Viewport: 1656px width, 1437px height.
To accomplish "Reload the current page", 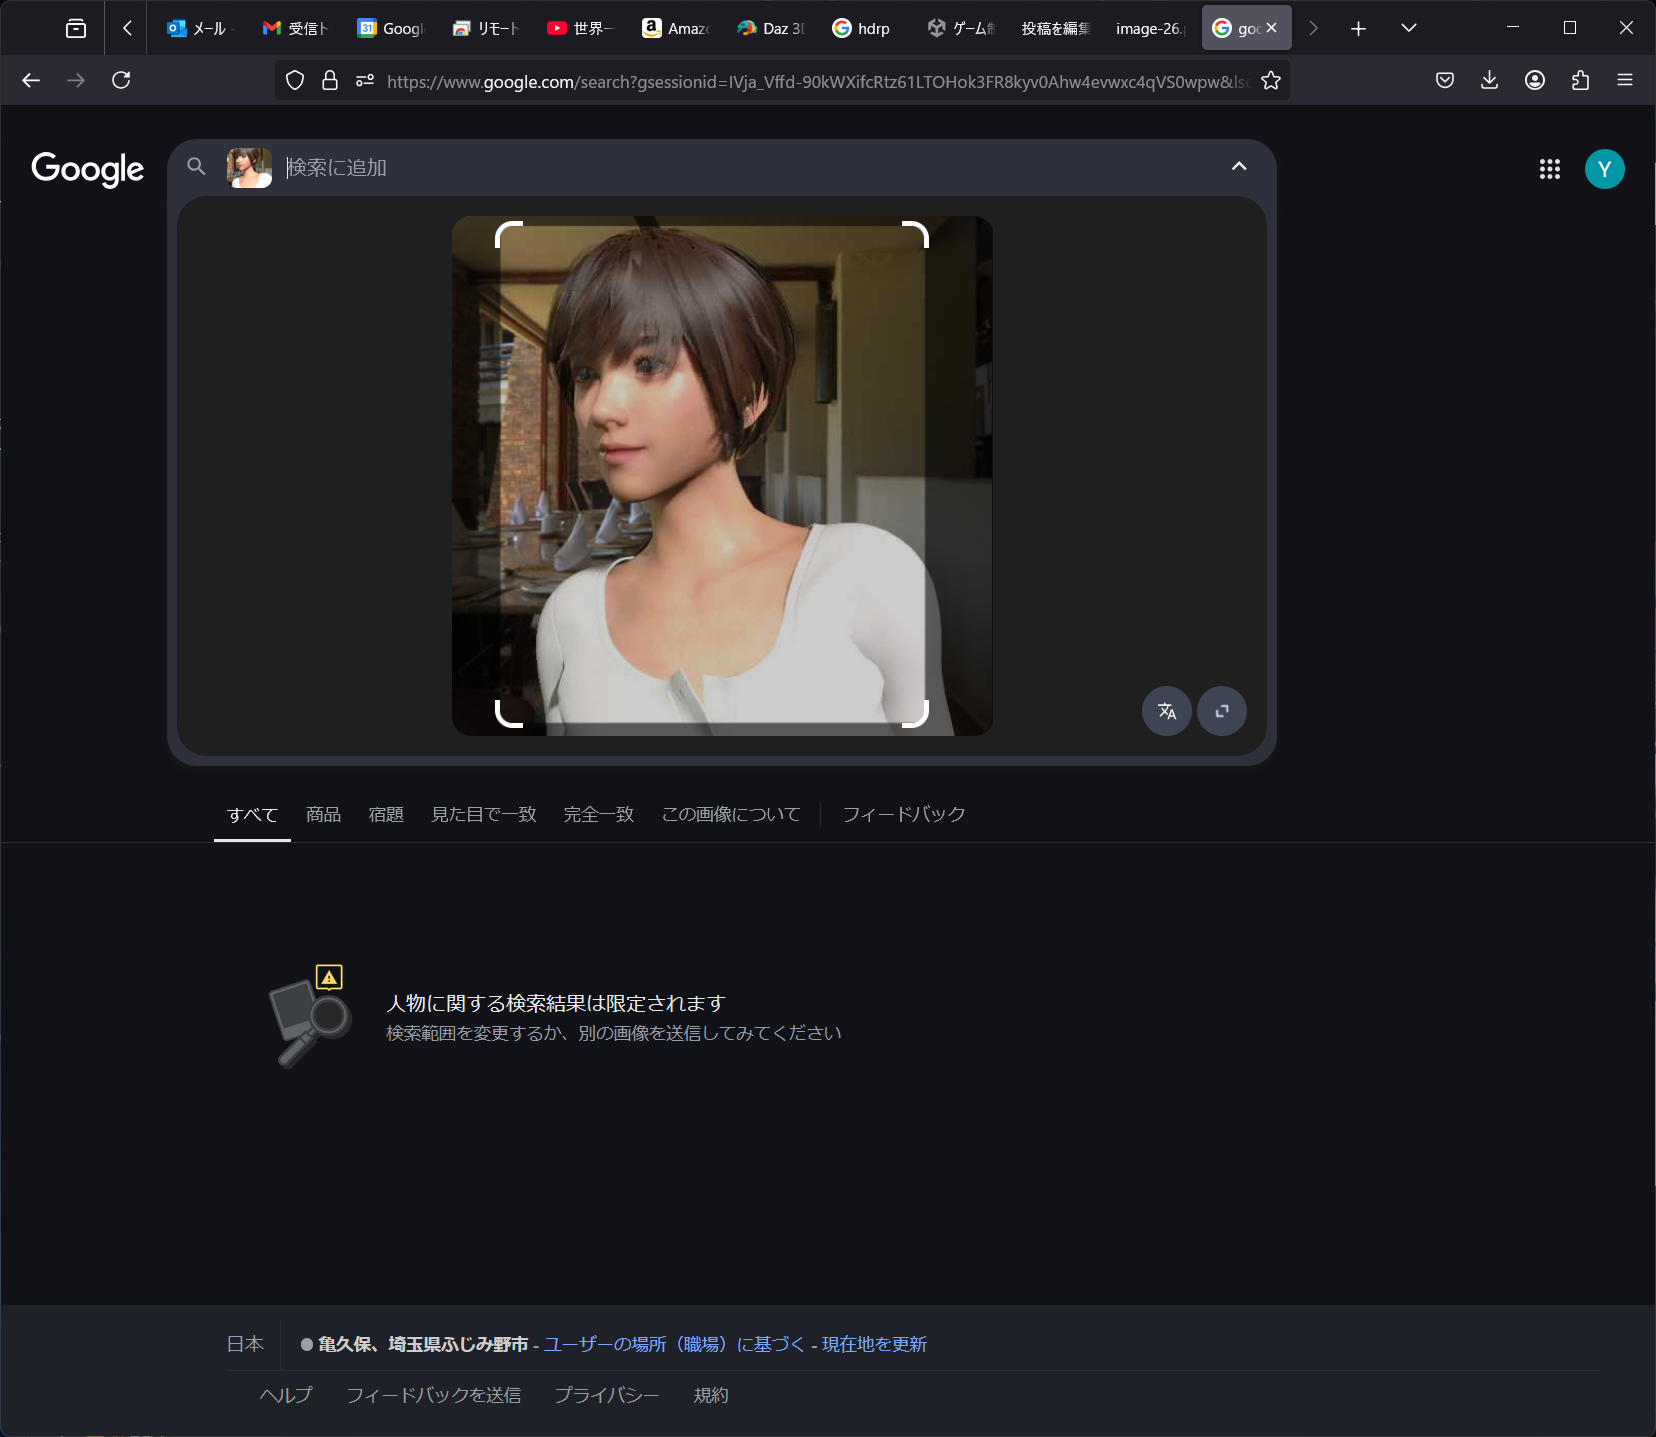I will pyautogui.click(x=121, y=81).
